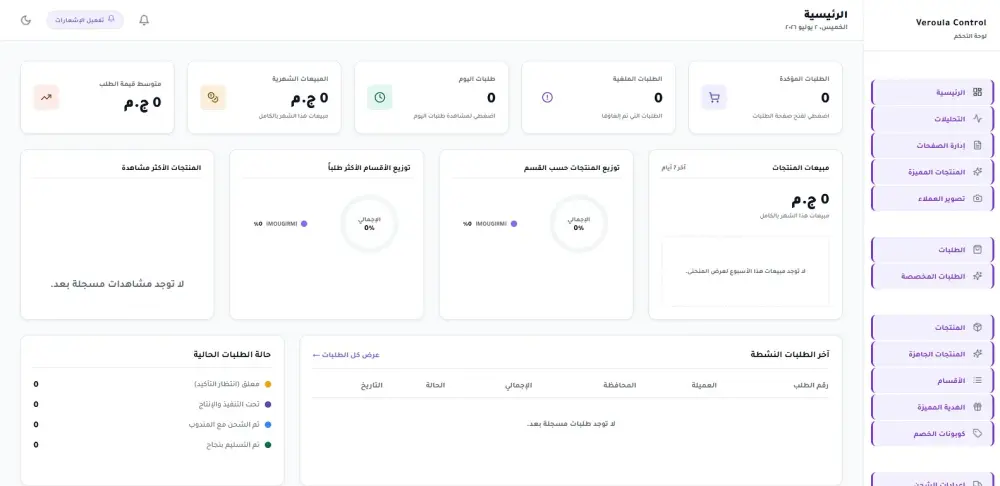Open المنتجات الجاهزة in sidebar

pos(932,354)
